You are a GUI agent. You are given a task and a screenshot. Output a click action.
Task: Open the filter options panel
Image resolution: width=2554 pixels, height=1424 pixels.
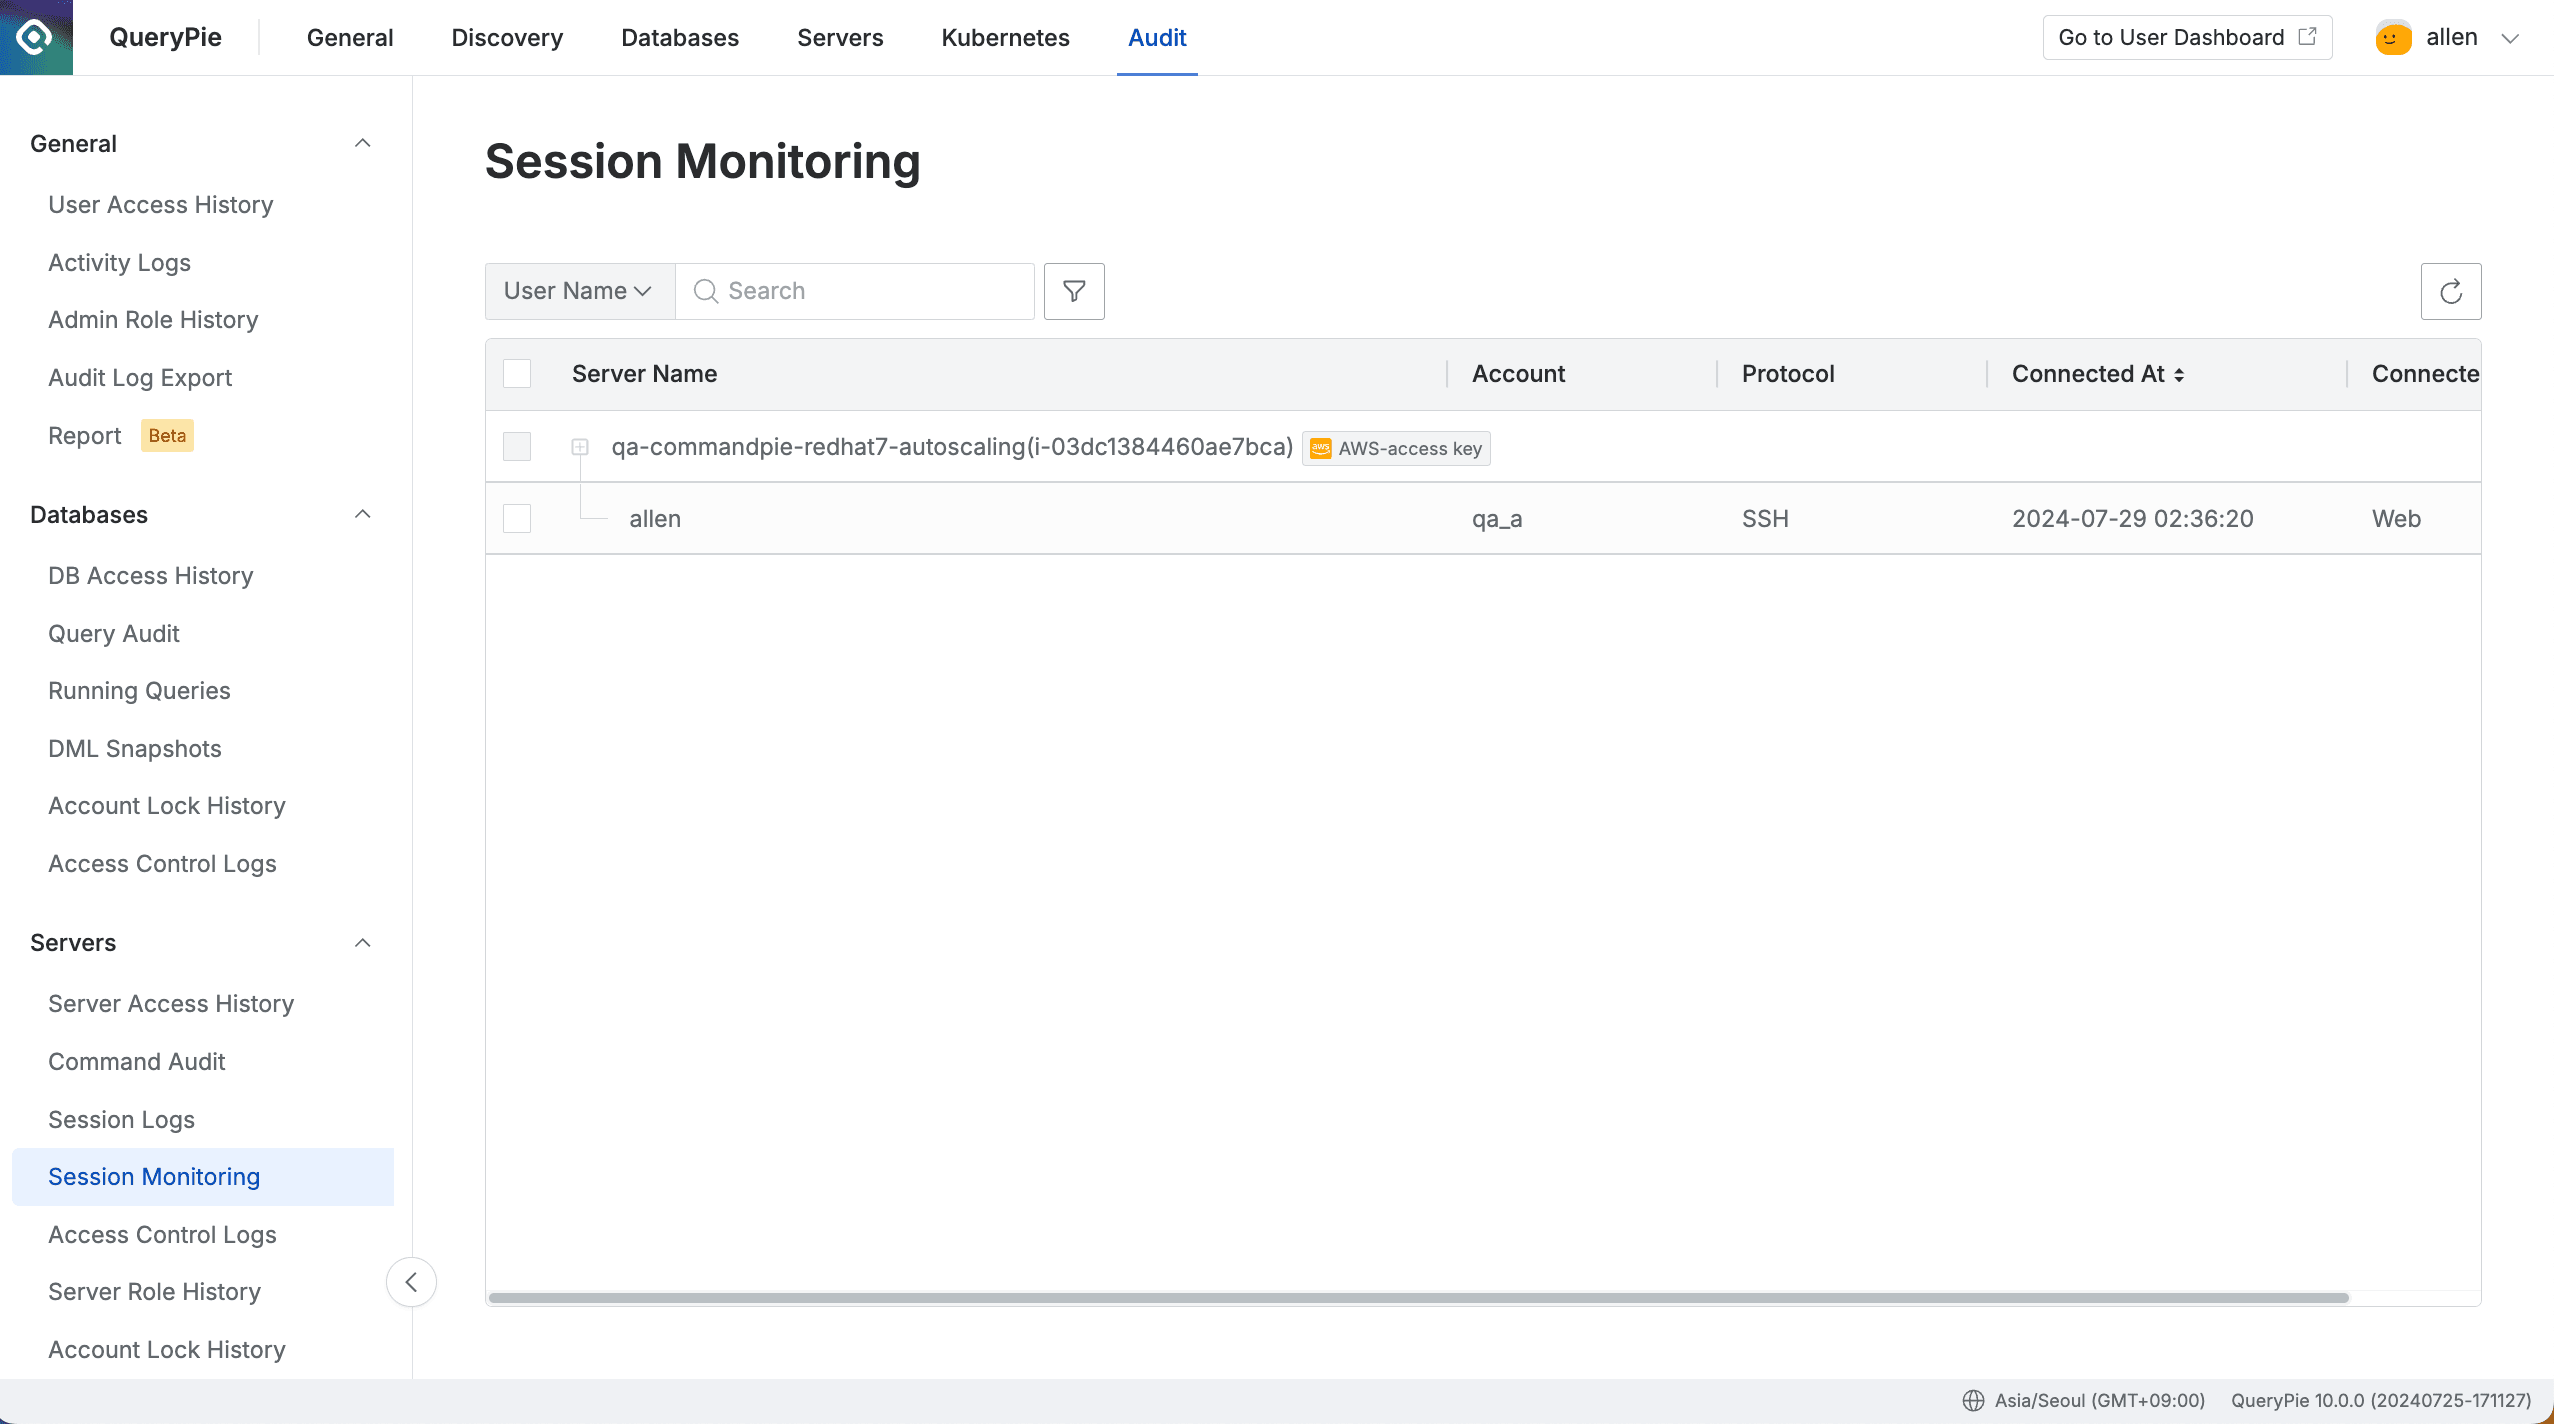(x=1073, y=291)
